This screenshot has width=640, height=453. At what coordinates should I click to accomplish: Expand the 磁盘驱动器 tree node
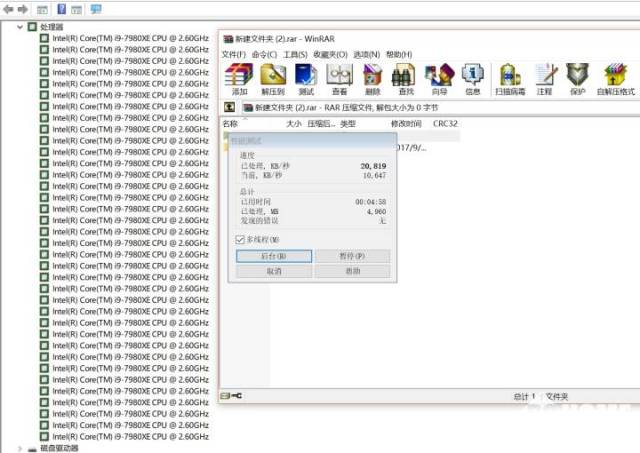[x=20, y=449]
